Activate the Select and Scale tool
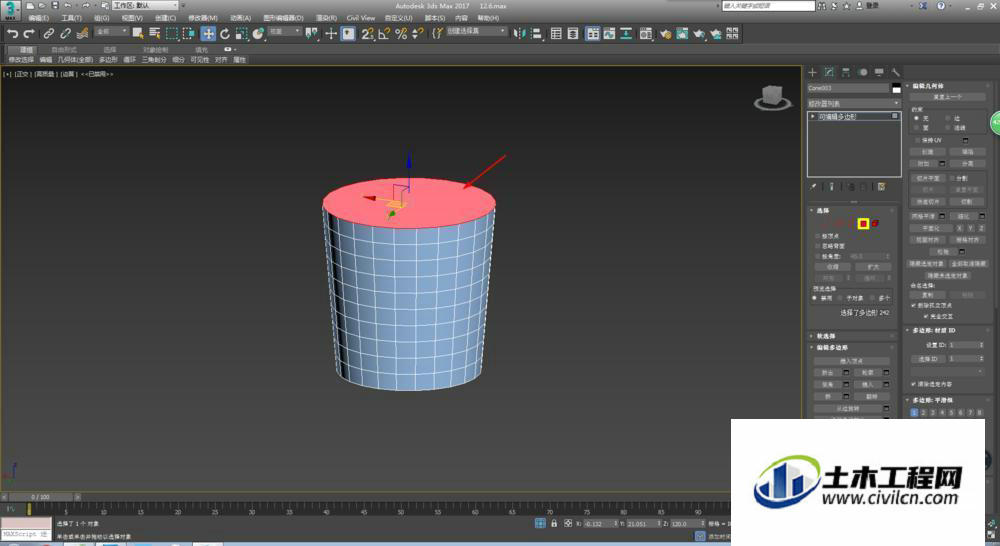Viewport: 1000px width, 546px height. coord(241,34)
